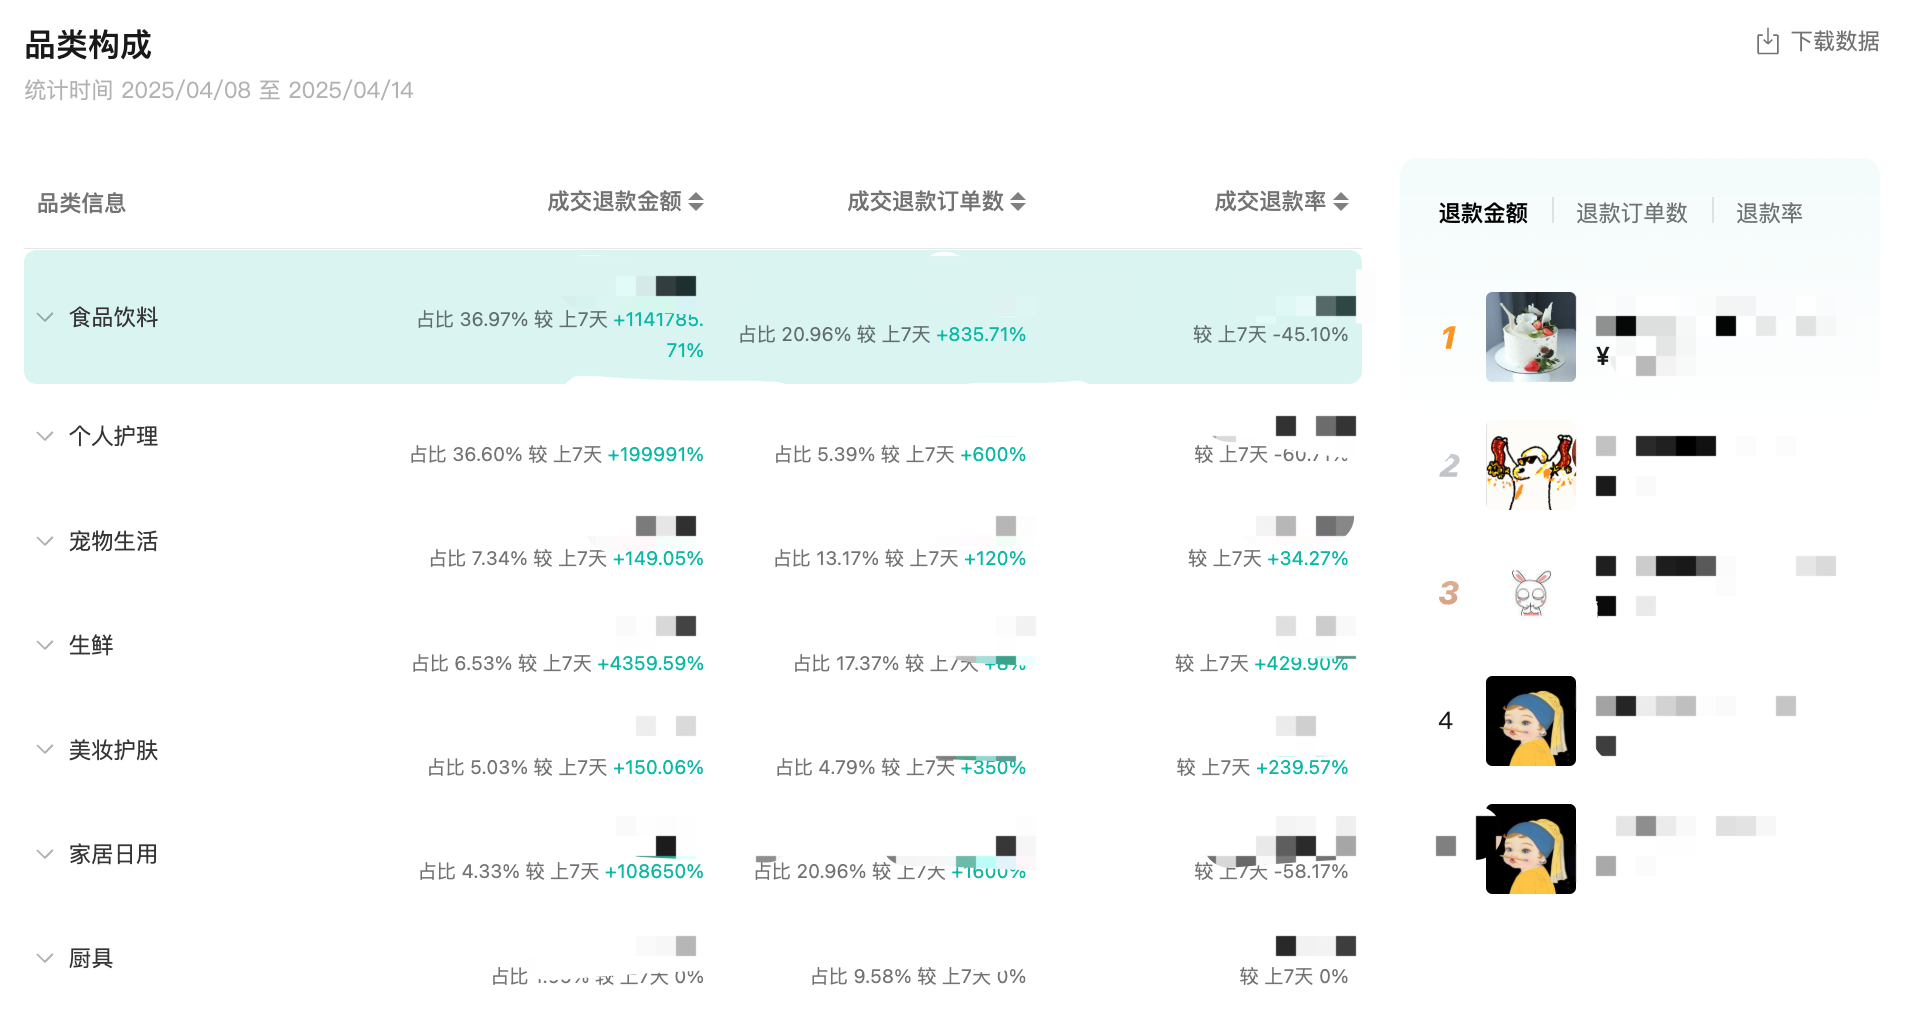Expand the 家居日用 category chevron
The width and height of the screenshot is (1905, 1034).
pyautogui.click(x=45, y=854)
